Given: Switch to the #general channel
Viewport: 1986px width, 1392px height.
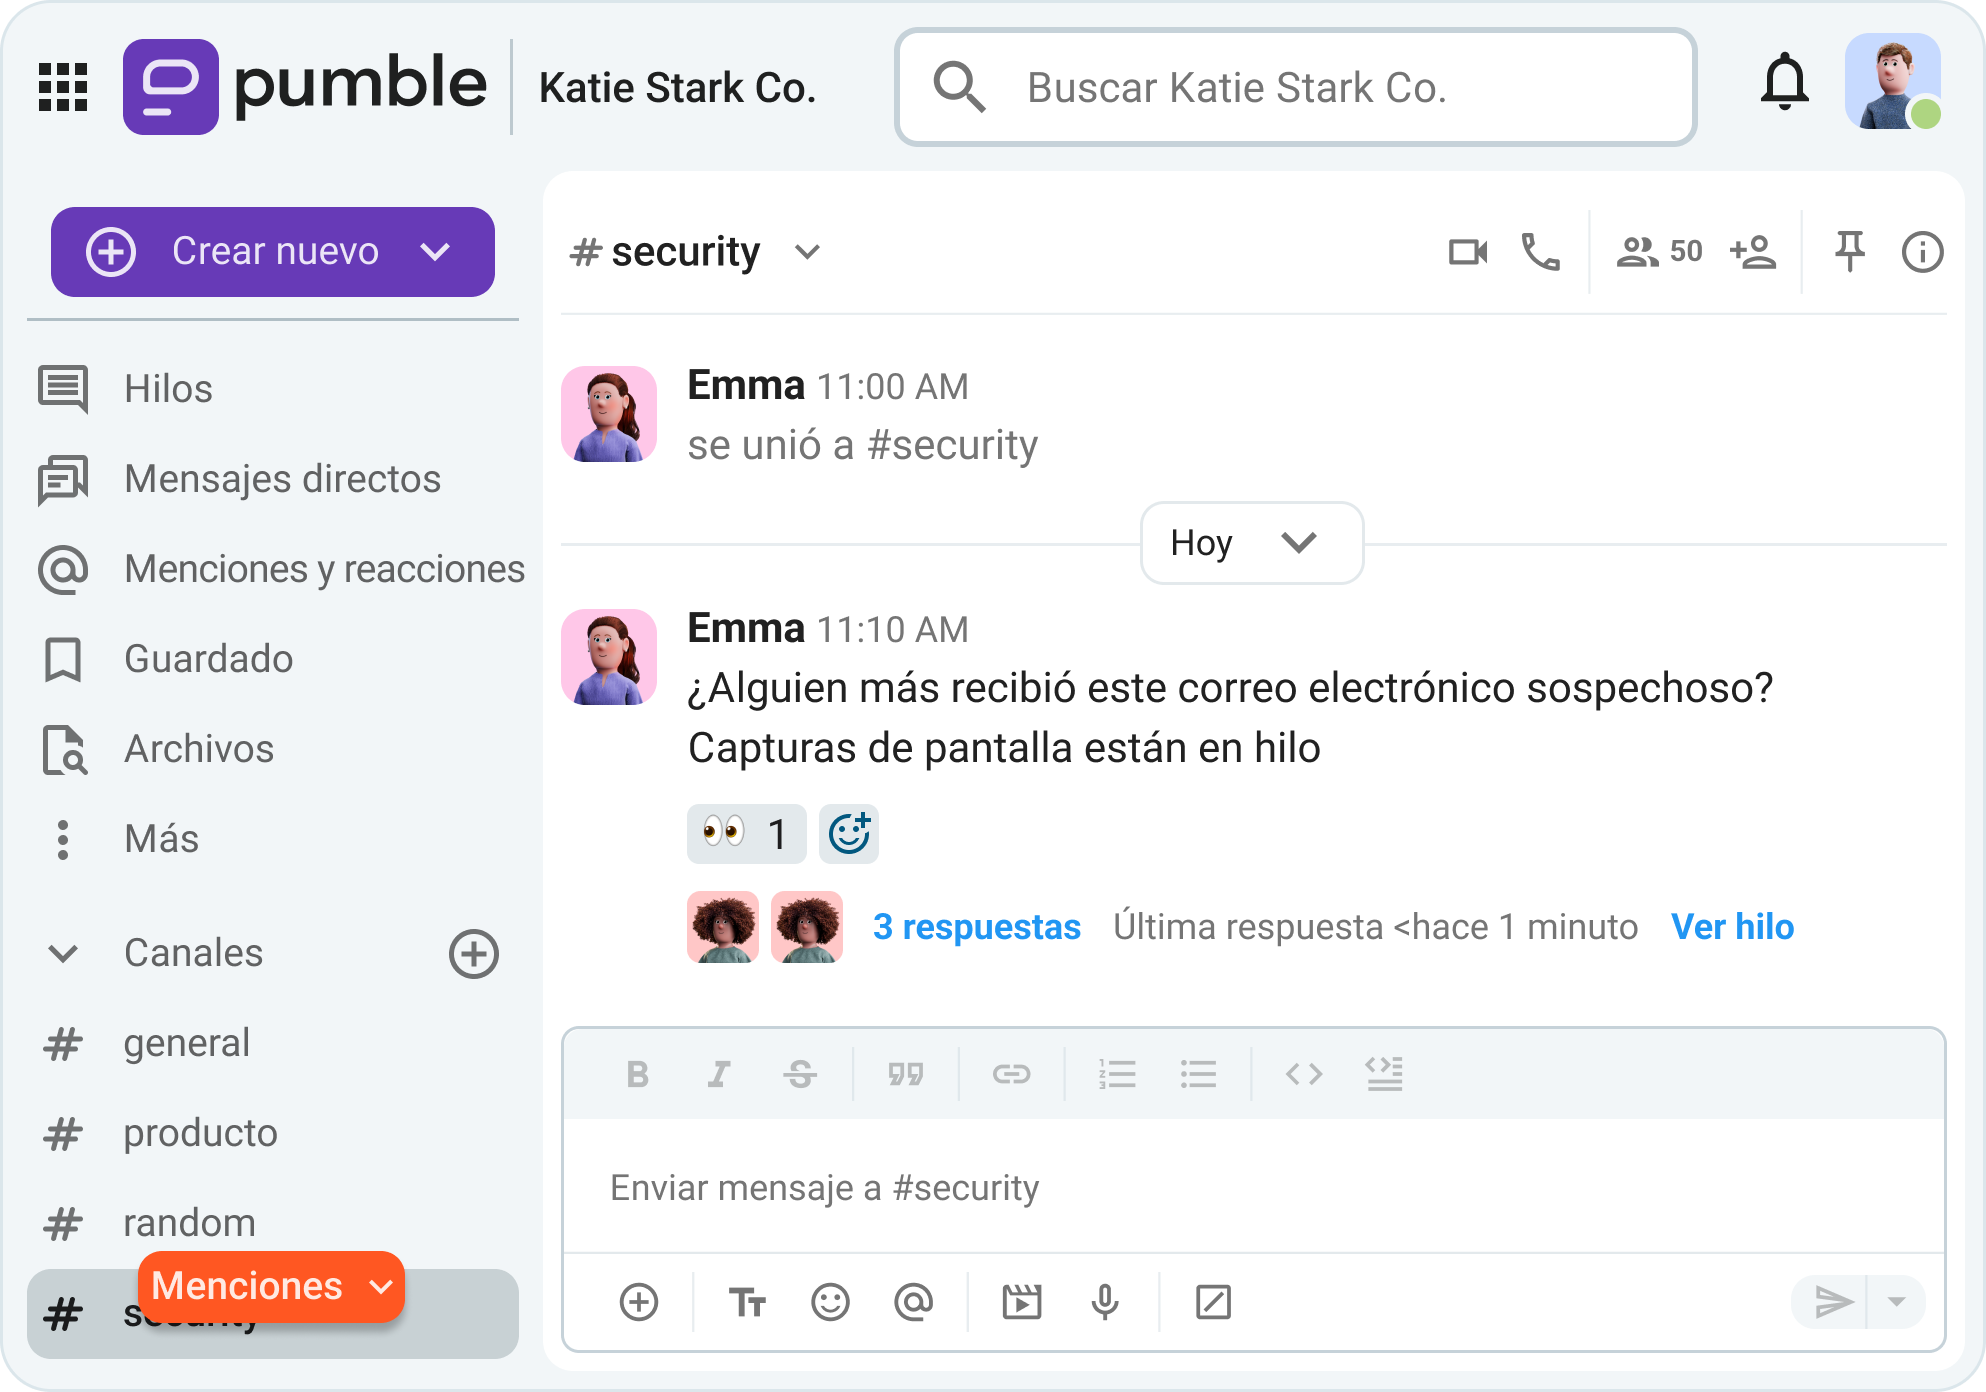Looking at the screenshot, I should pyautogui.click(x=187, y=1043).
